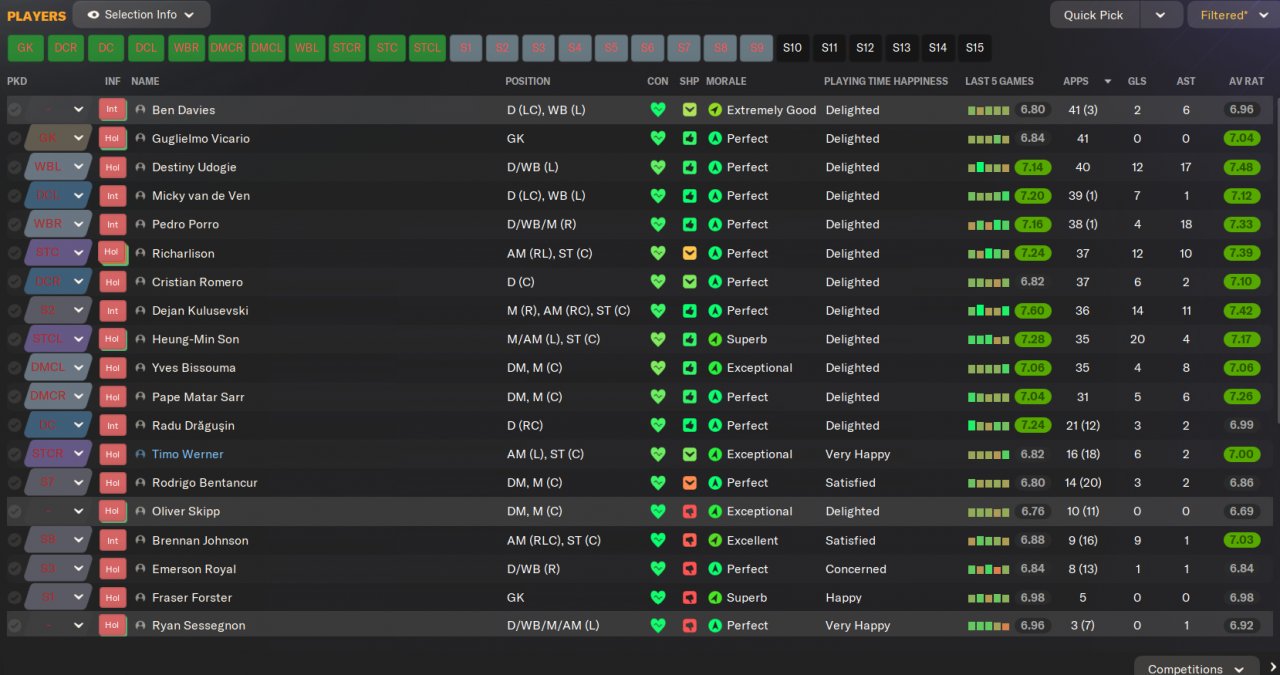Sort by the AV RAT column header

[x=1246, y=81]
